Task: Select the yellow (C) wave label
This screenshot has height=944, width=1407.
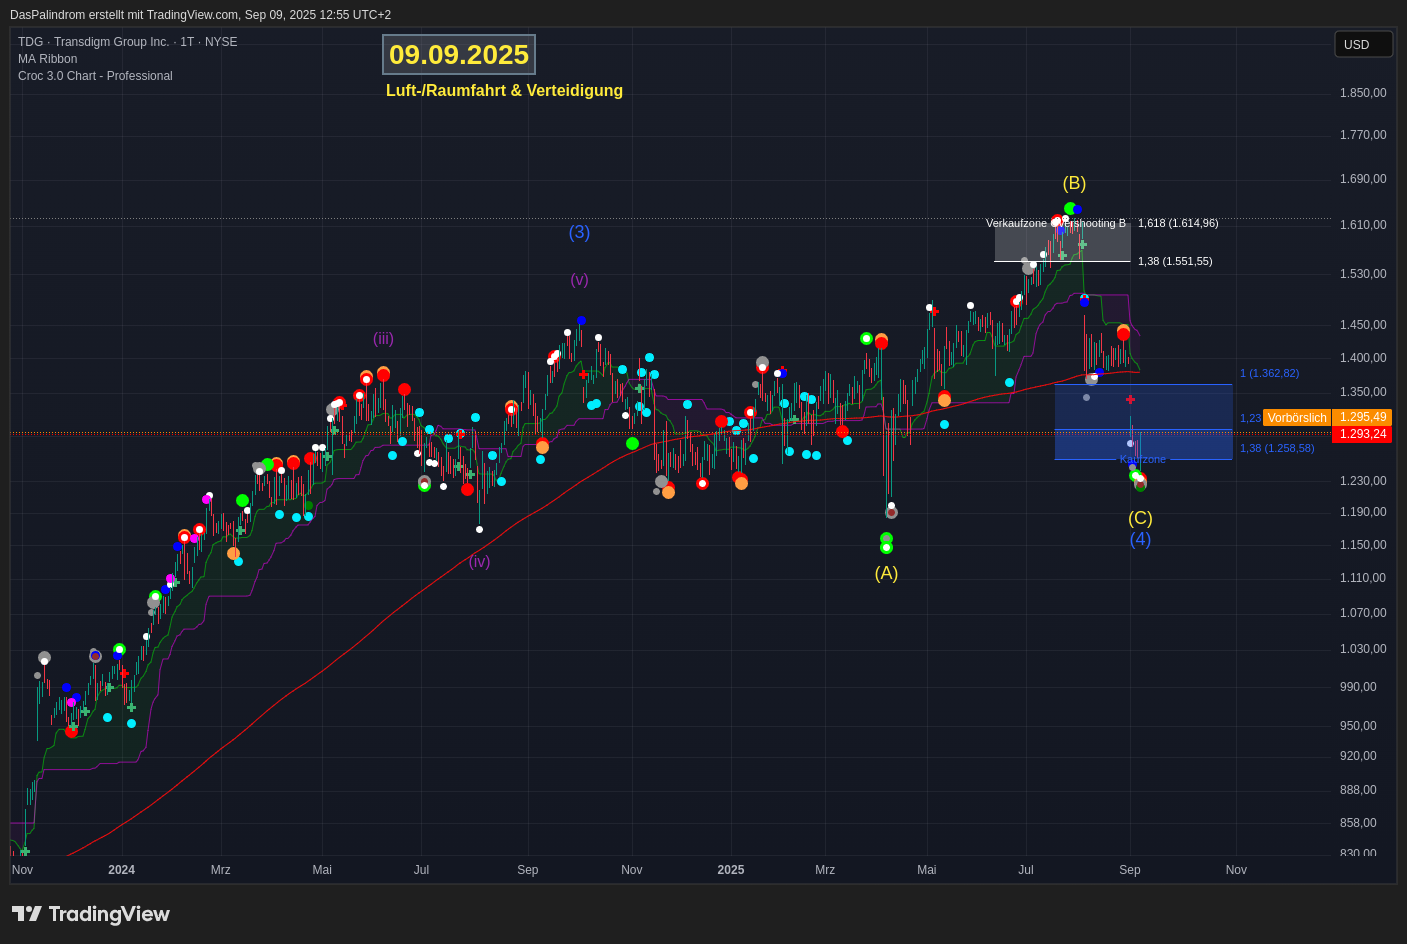Action: [1140, 518]
